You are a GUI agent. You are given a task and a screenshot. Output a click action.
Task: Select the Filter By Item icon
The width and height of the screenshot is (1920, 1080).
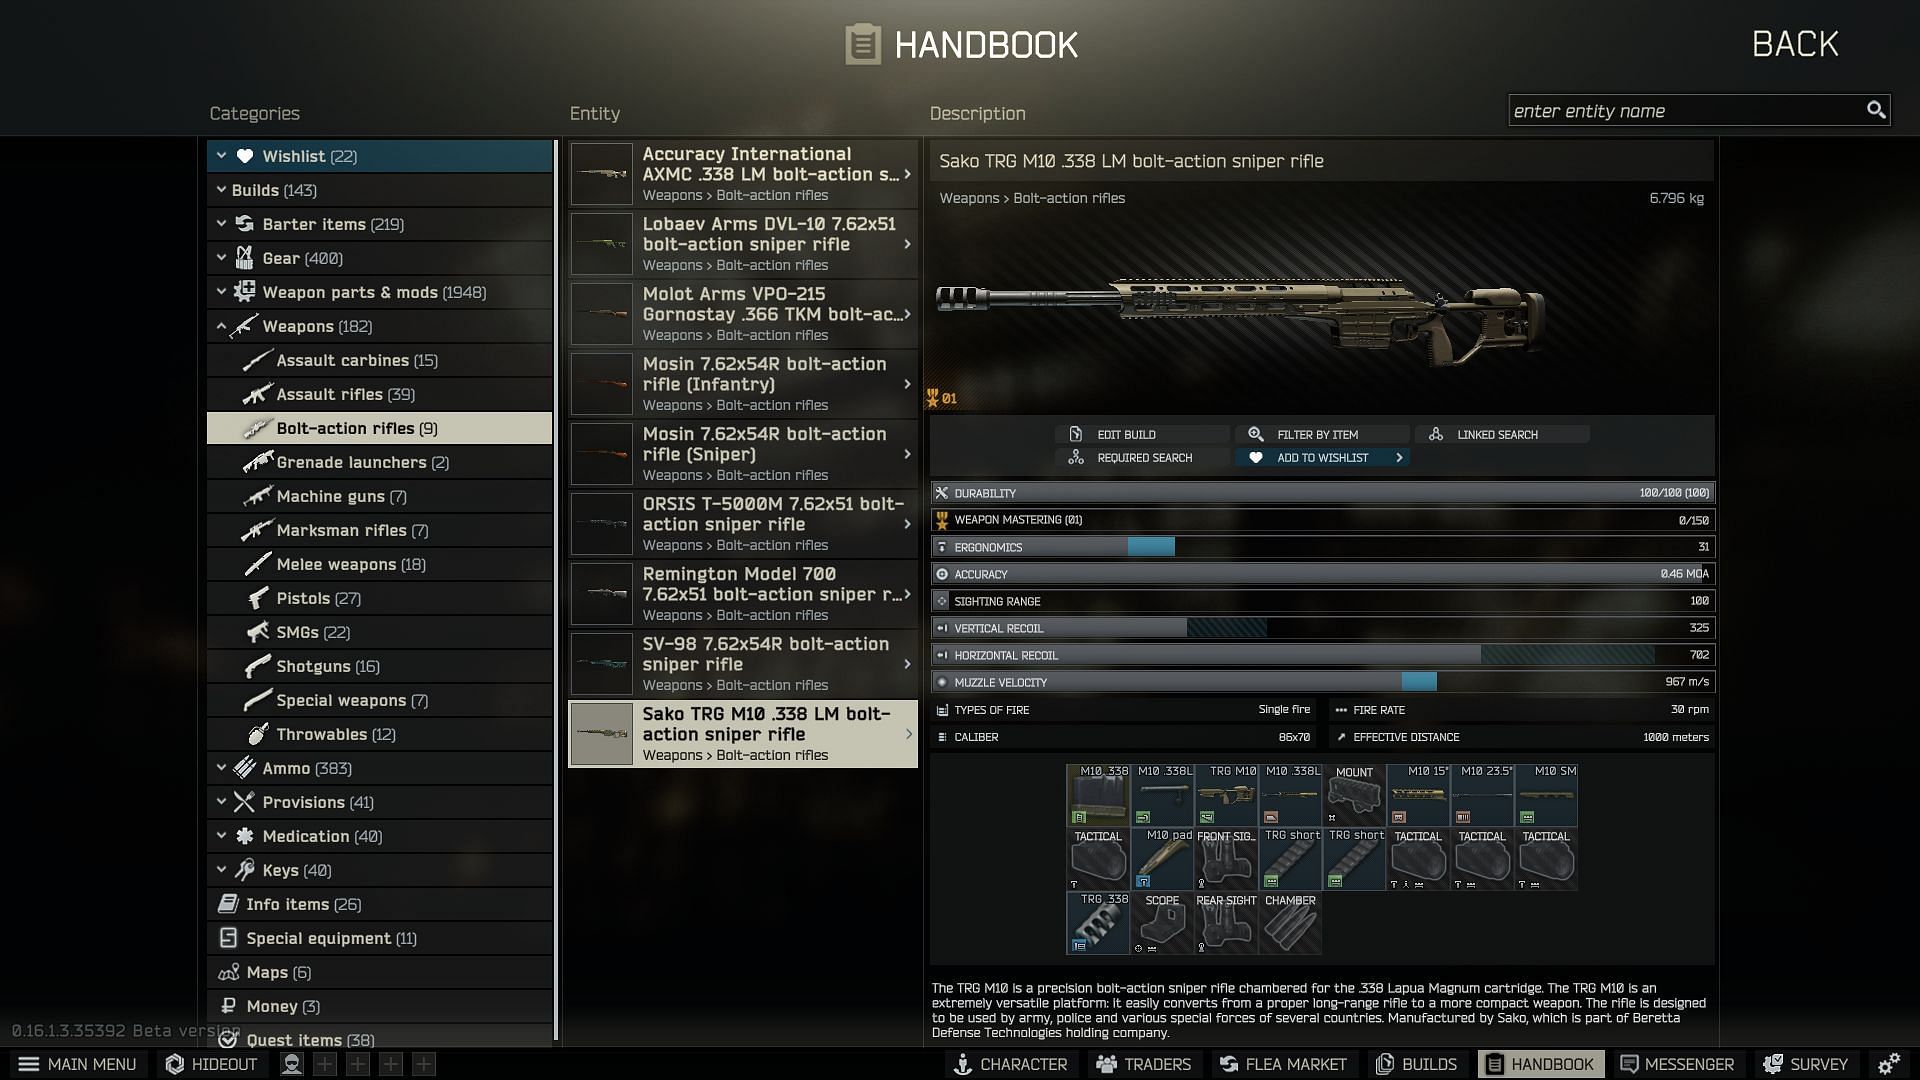point(1254,434)
